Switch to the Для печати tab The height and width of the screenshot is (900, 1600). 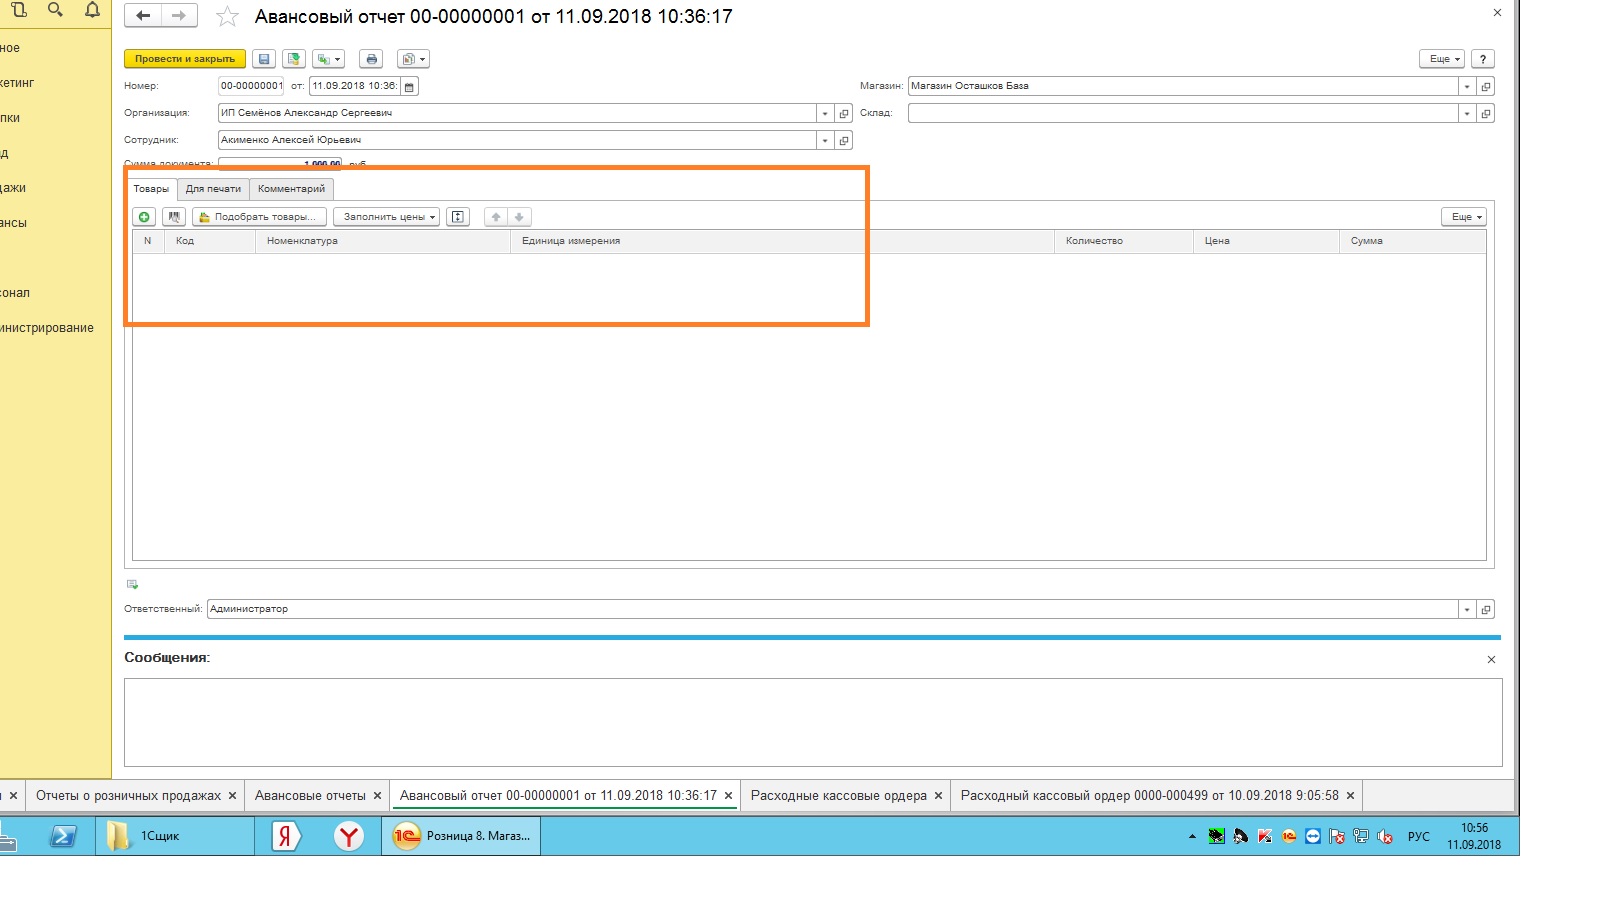213,189
